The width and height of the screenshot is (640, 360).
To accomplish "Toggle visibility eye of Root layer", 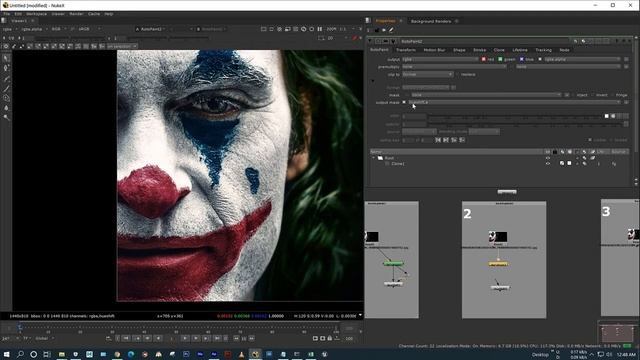I will 548,158.
